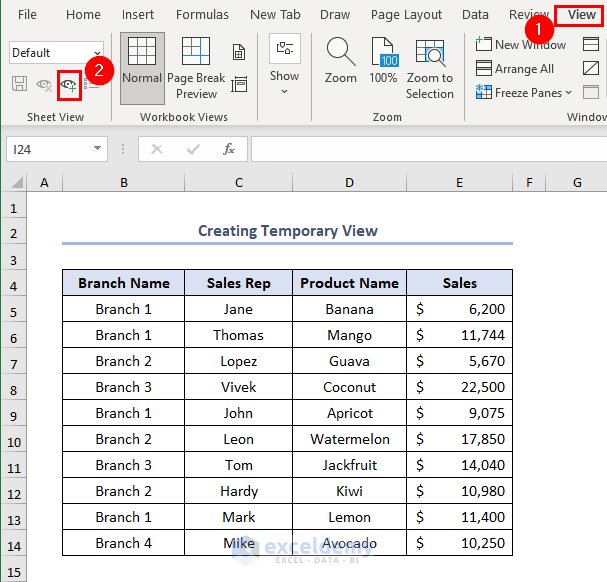607x582 pixels.
Task: Select column D header
Action: click(x=349, y=182)
